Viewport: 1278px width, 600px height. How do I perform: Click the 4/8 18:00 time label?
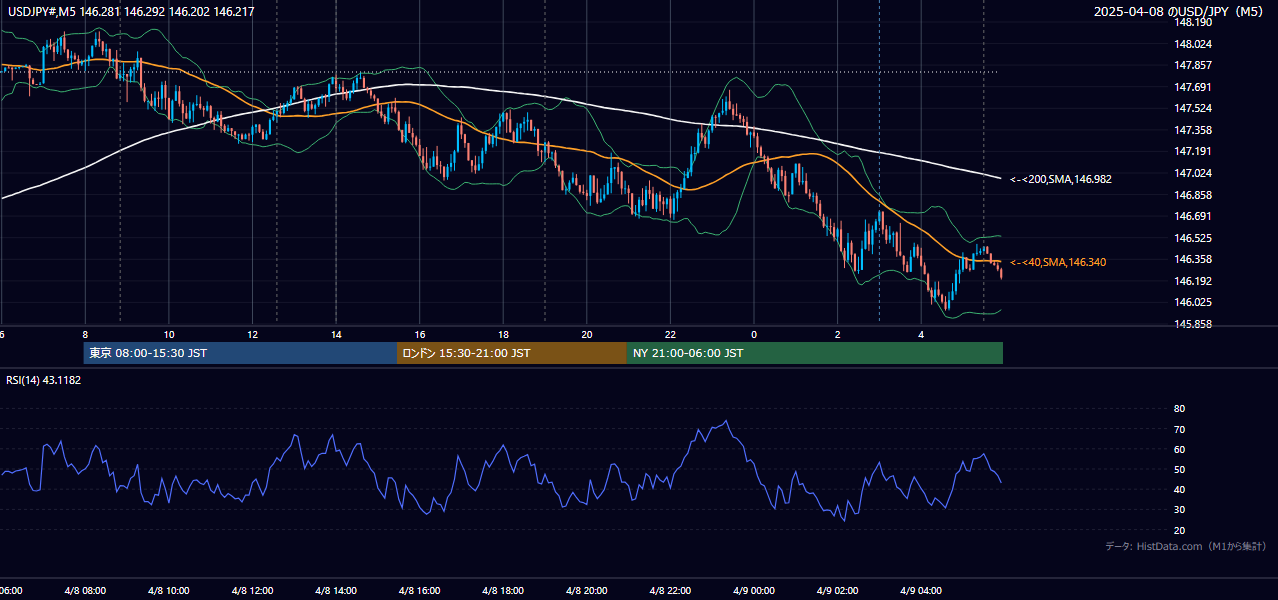pos(503,590)
